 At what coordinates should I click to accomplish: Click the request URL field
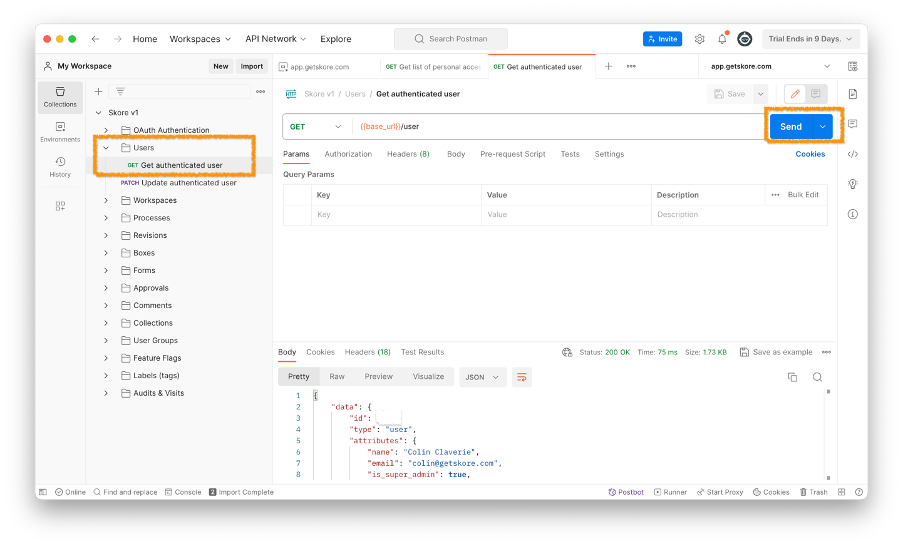(556, 126)
